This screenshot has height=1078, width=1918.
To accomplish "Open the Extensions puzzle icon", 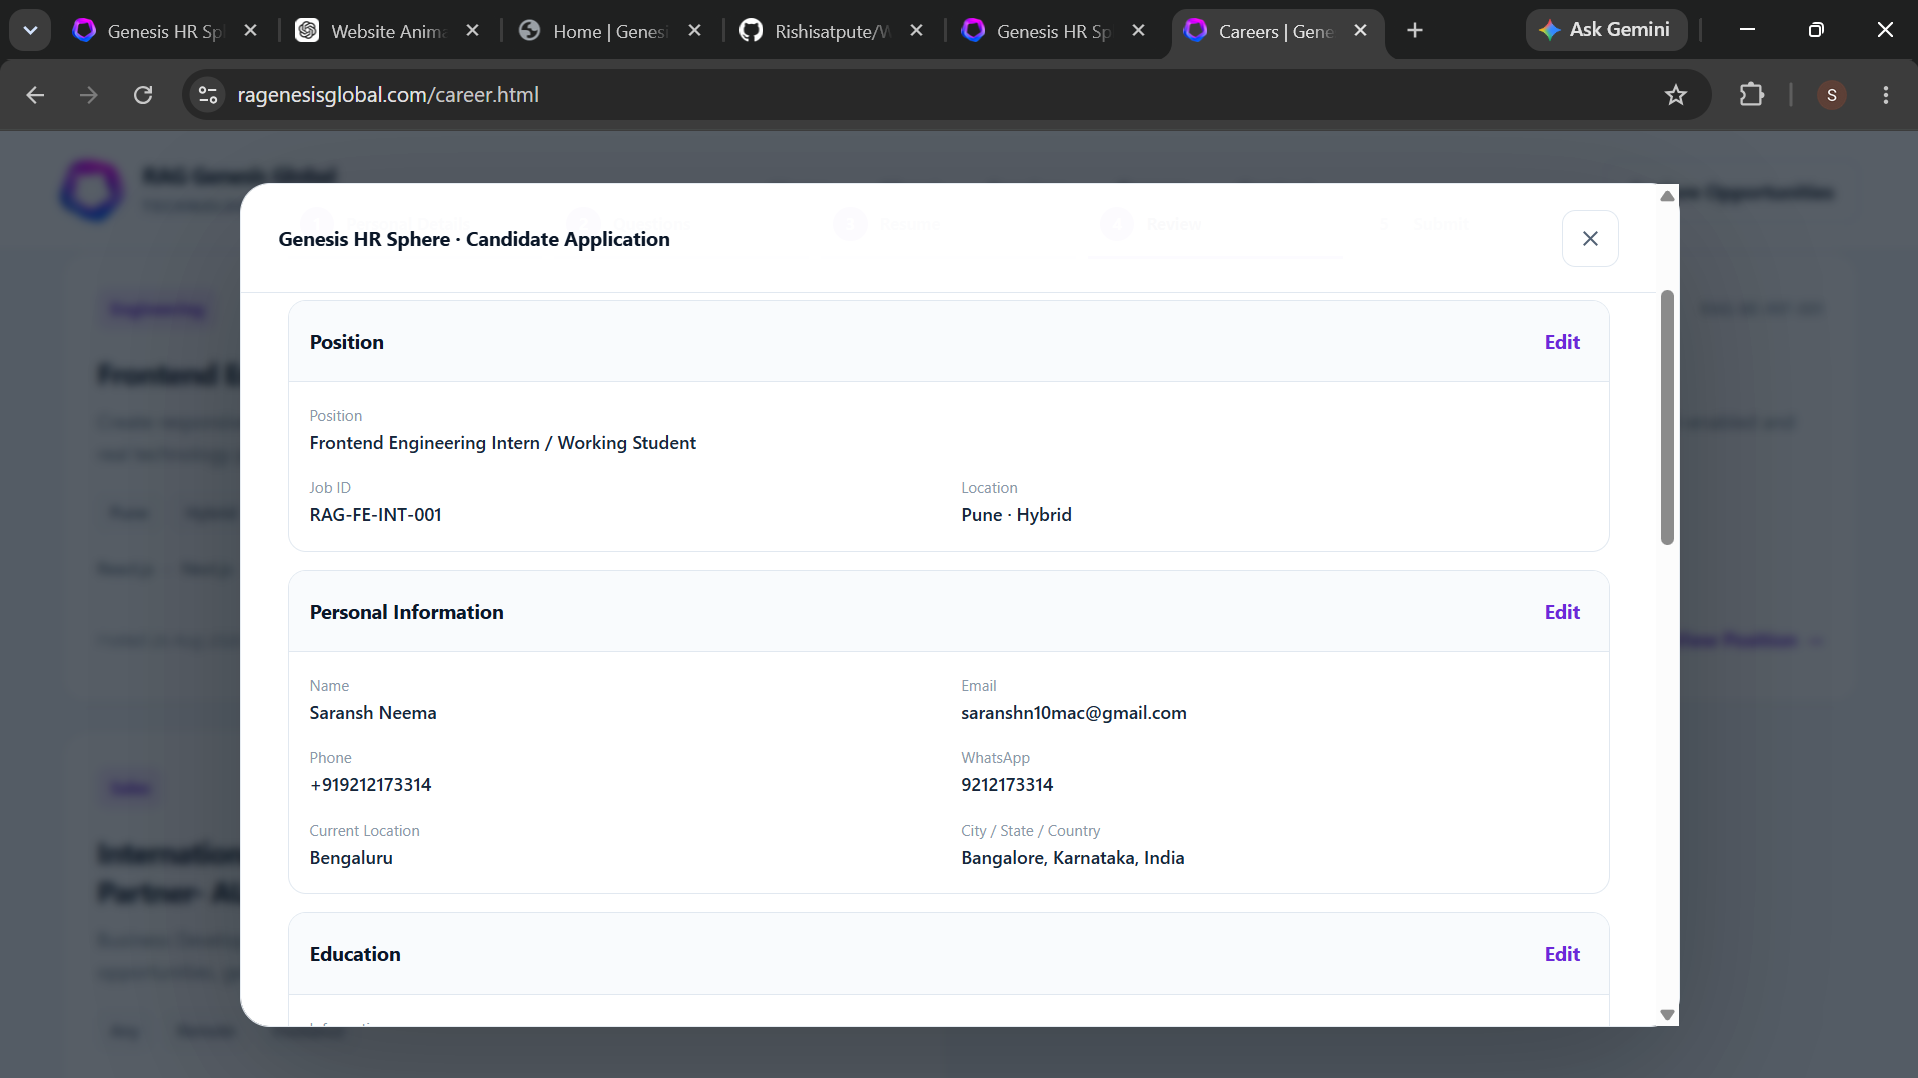I will click(1752, 95).
